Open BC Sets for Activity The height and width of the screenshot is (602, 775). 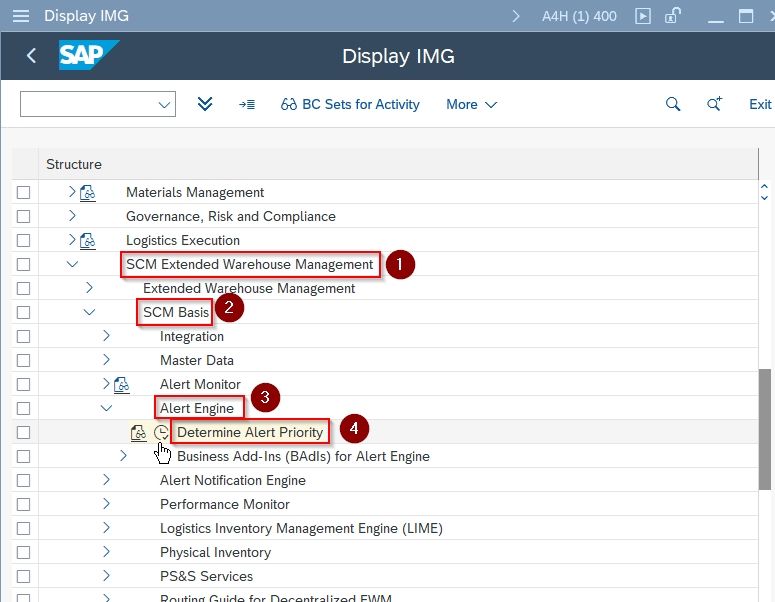point(350,104)
